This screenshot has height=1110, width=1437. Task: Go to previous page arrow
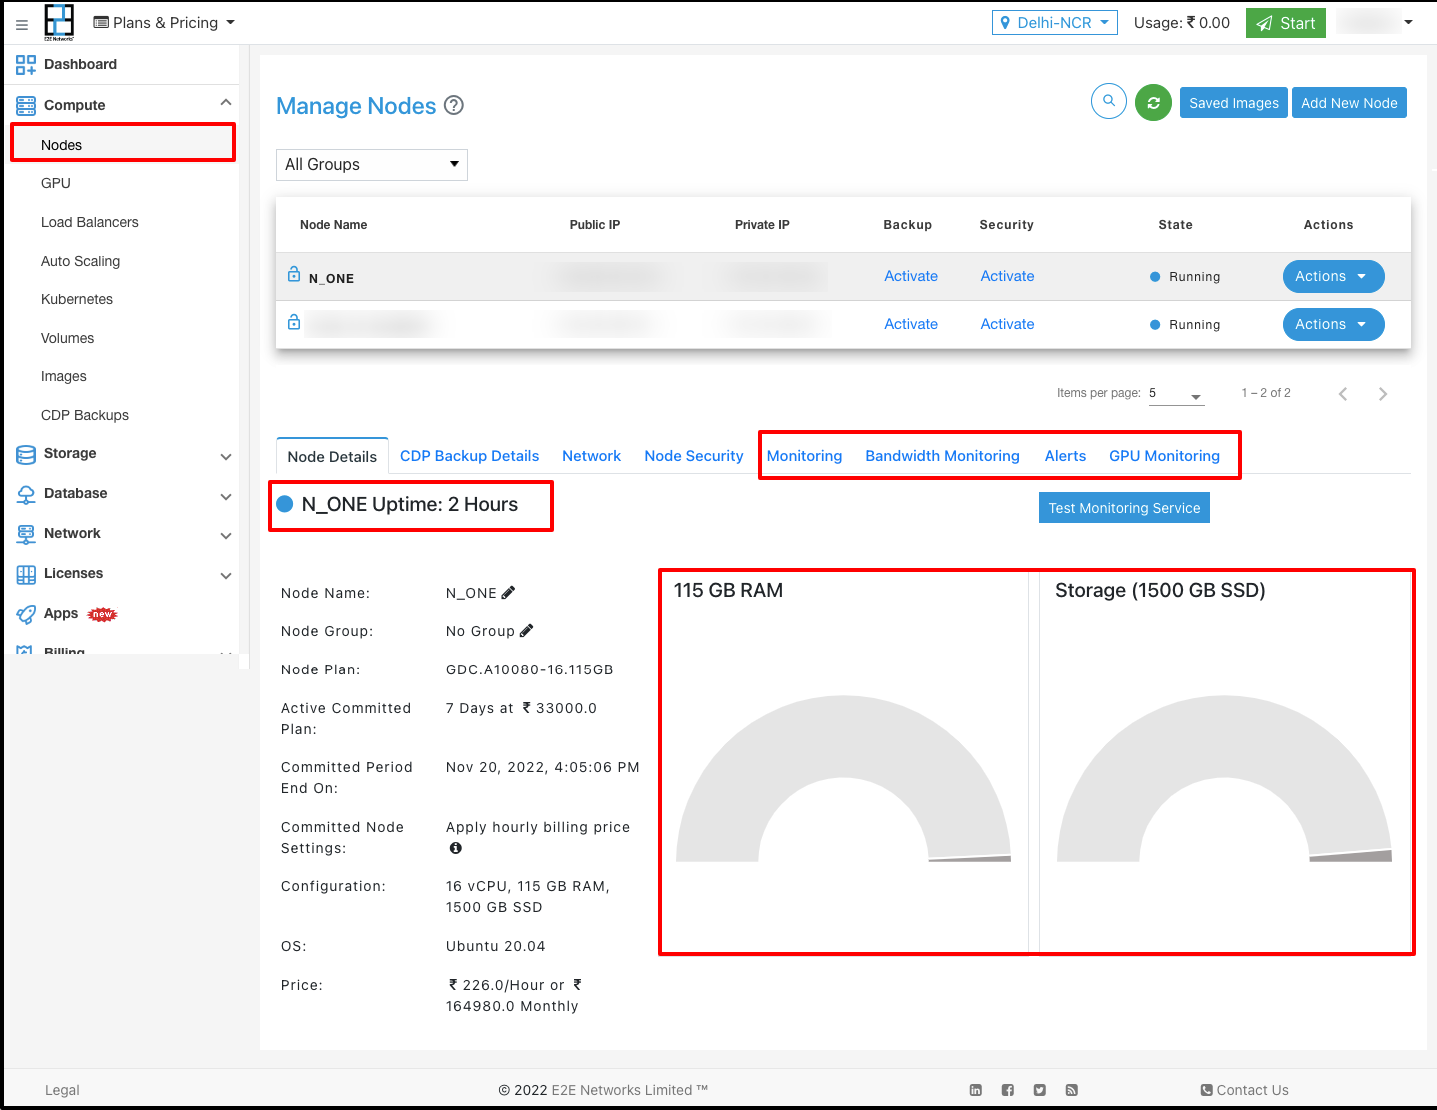click(x=1343, y=394)
